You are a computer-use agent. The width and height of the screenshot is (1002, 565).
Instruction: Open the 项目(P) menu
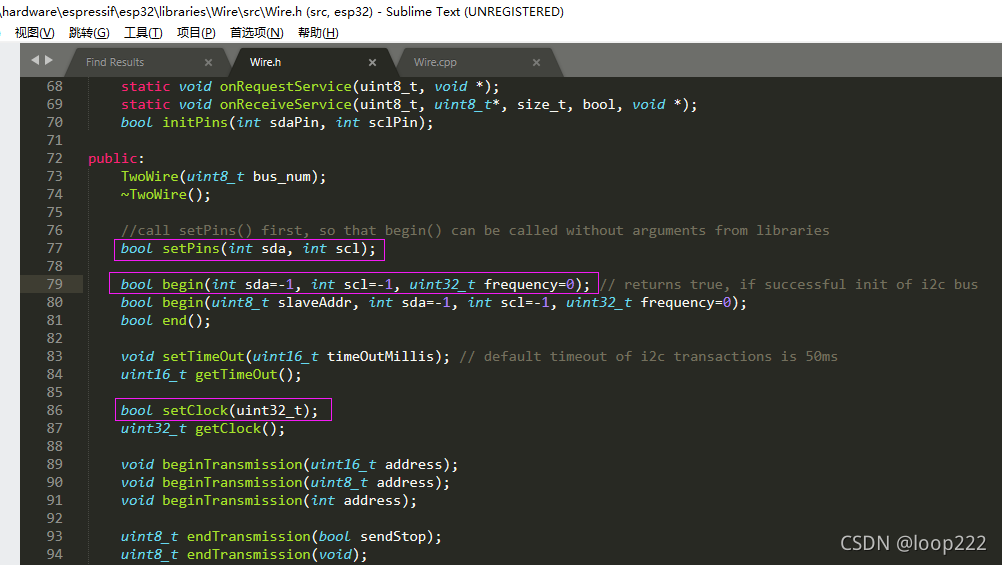(x=196, y=33)
